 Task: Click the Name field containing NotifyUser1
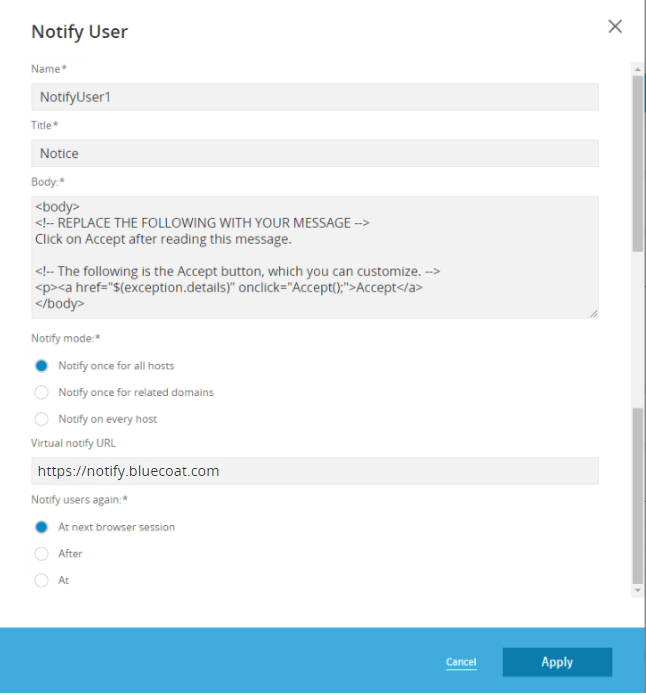[315, 97]
